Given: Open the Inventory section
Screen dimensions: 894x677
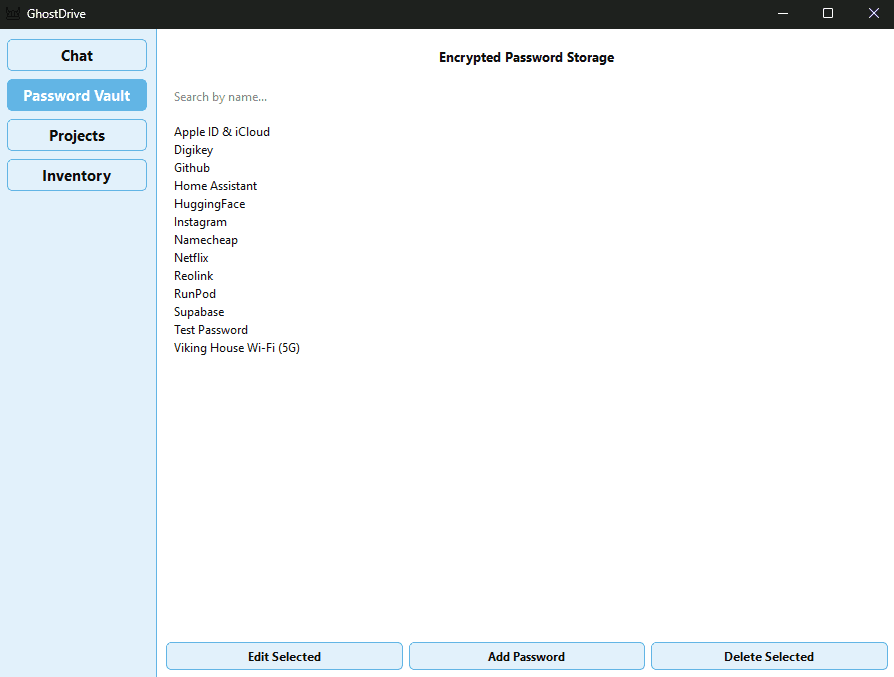Looking at the screenshot, I should (76, 175).
